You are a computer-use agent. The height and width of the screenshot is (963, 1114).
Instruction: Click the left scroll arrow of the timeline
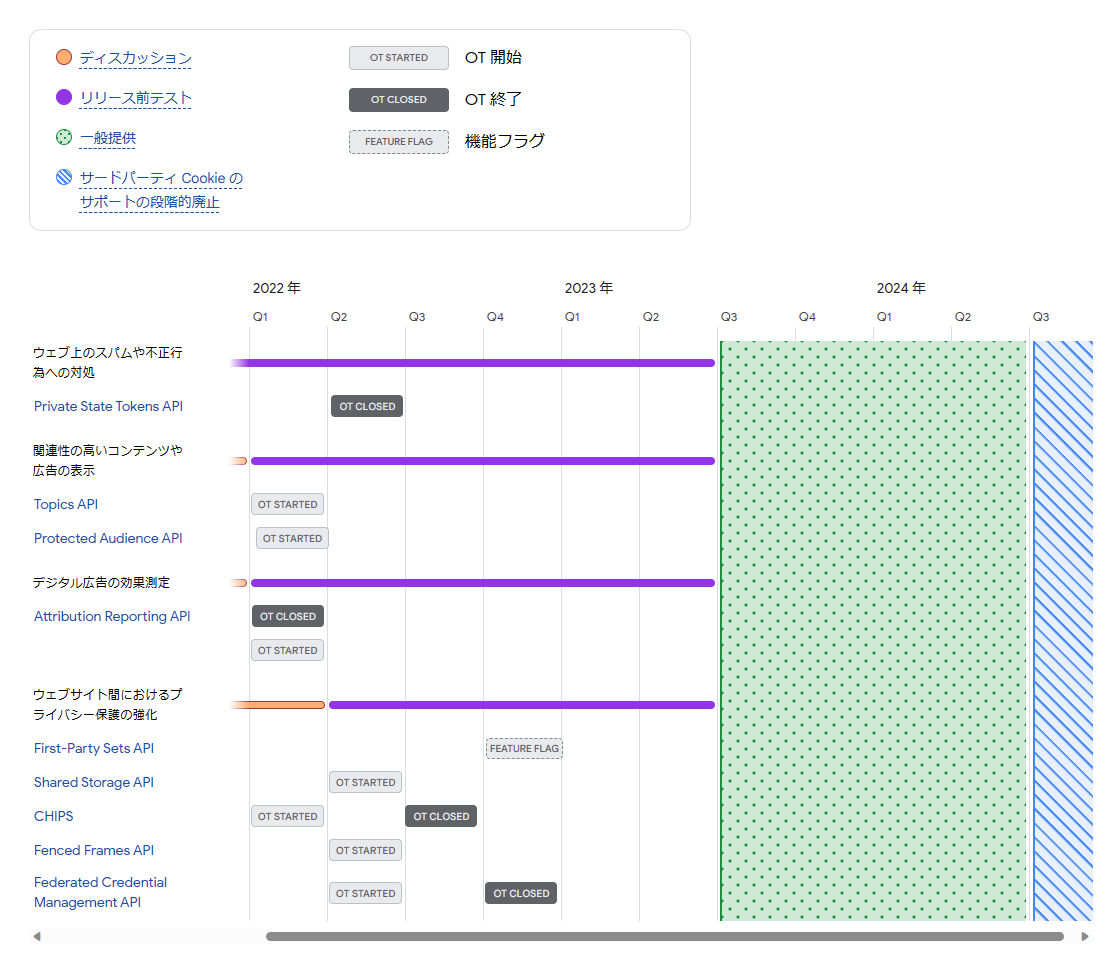tap(37, 937)
